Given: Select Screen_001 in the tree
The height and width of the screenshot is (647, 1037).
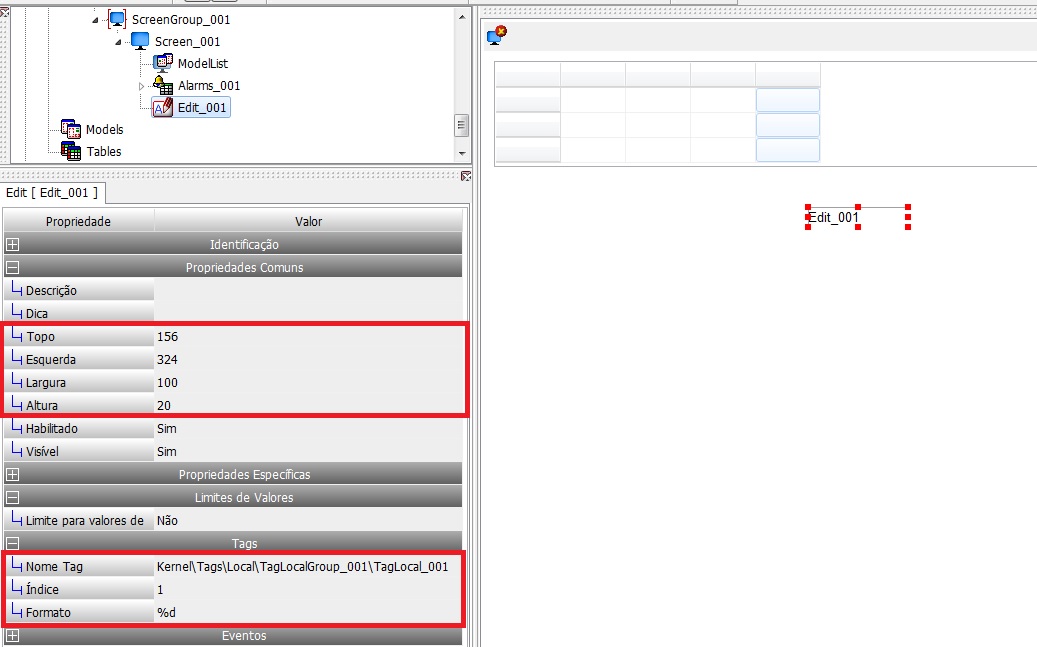Looking at the screenshot, I should point(187,41).
